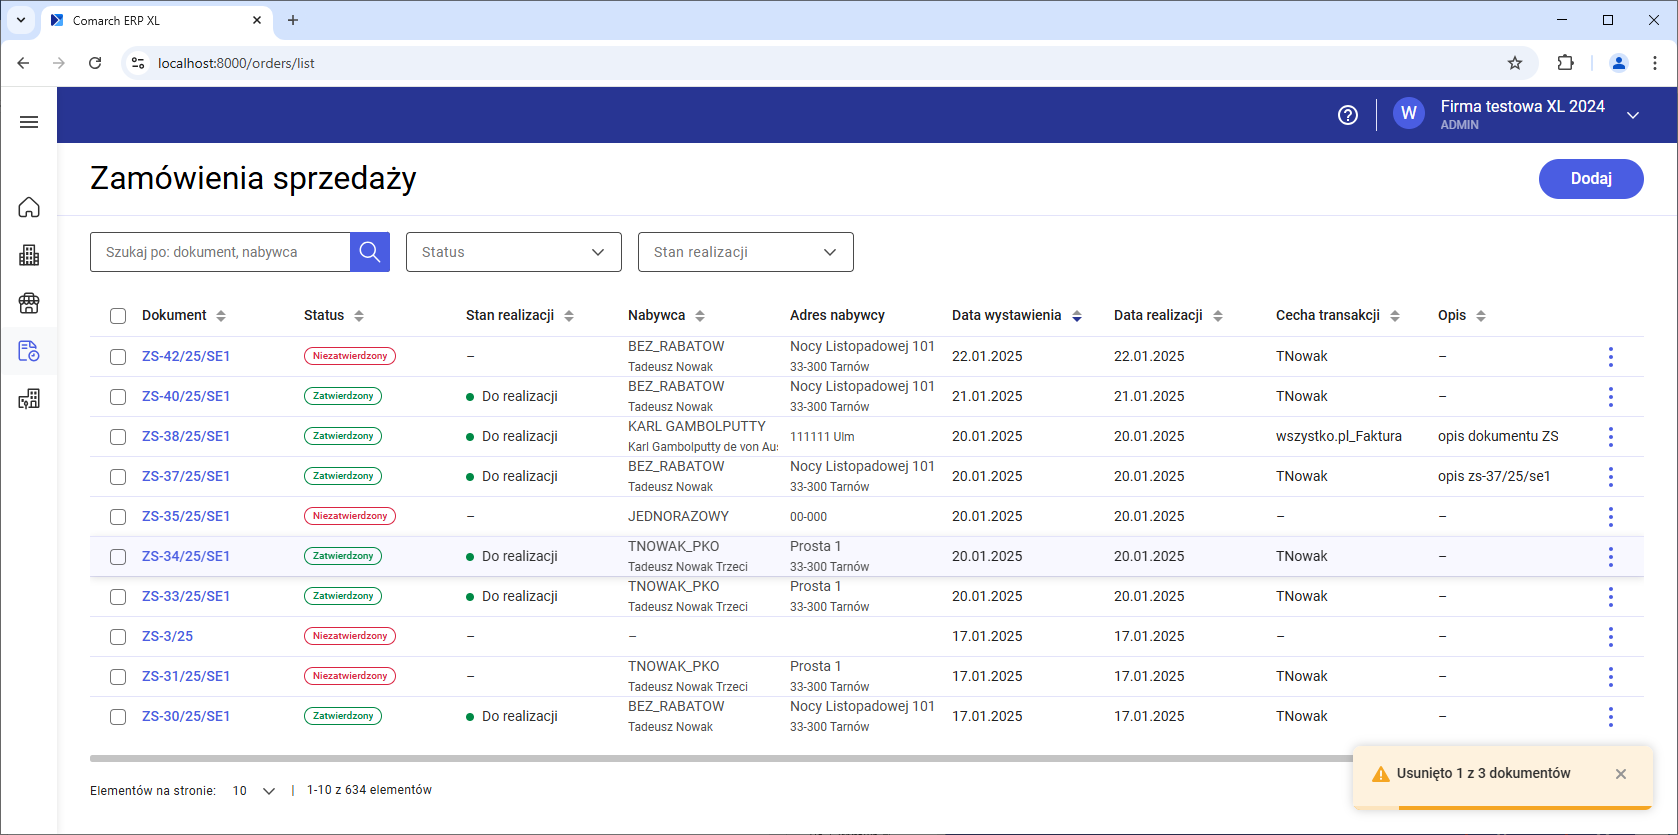The width and height of the screenshot is (1678, 835).
Task: Tick the select-all checkbox in header
Action: (118, 316)
